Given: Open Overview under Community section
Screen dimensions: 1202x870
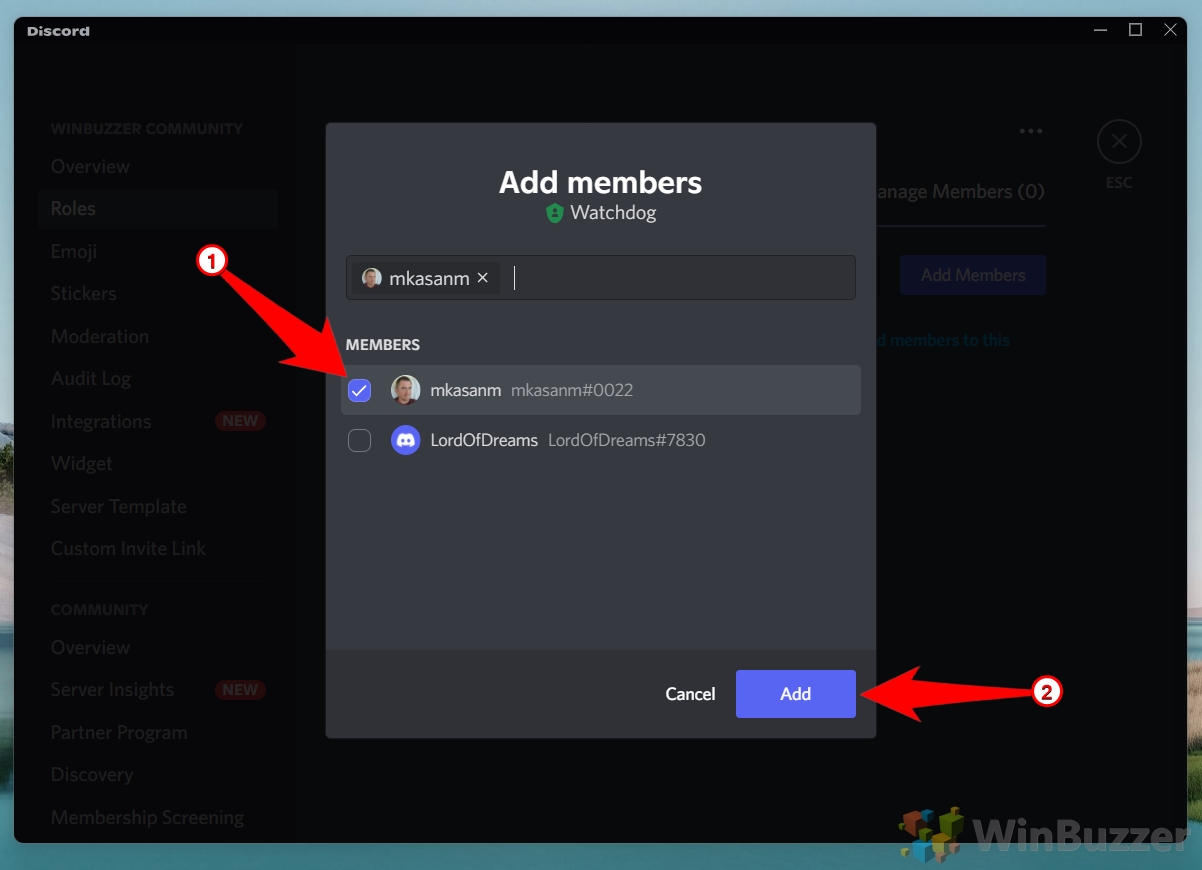Looking at the screenshot, I should [90, 647].
